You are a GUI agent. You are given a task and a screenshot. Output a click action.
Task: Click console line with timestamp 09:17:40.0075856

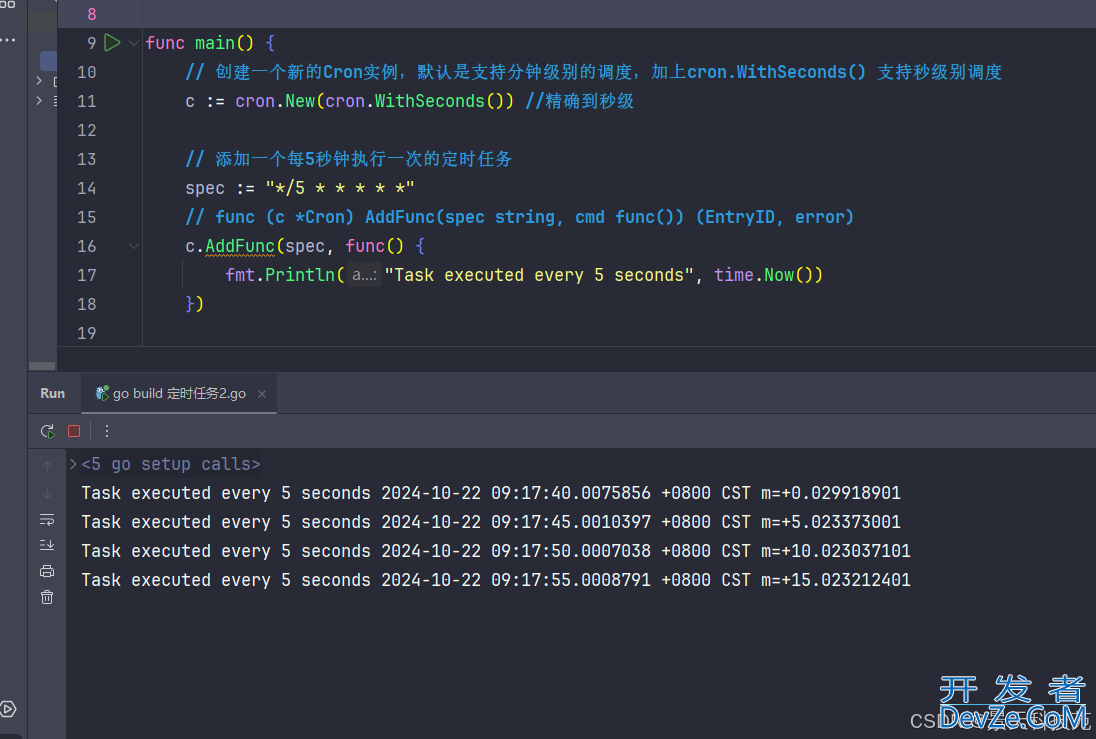[491, 493]
